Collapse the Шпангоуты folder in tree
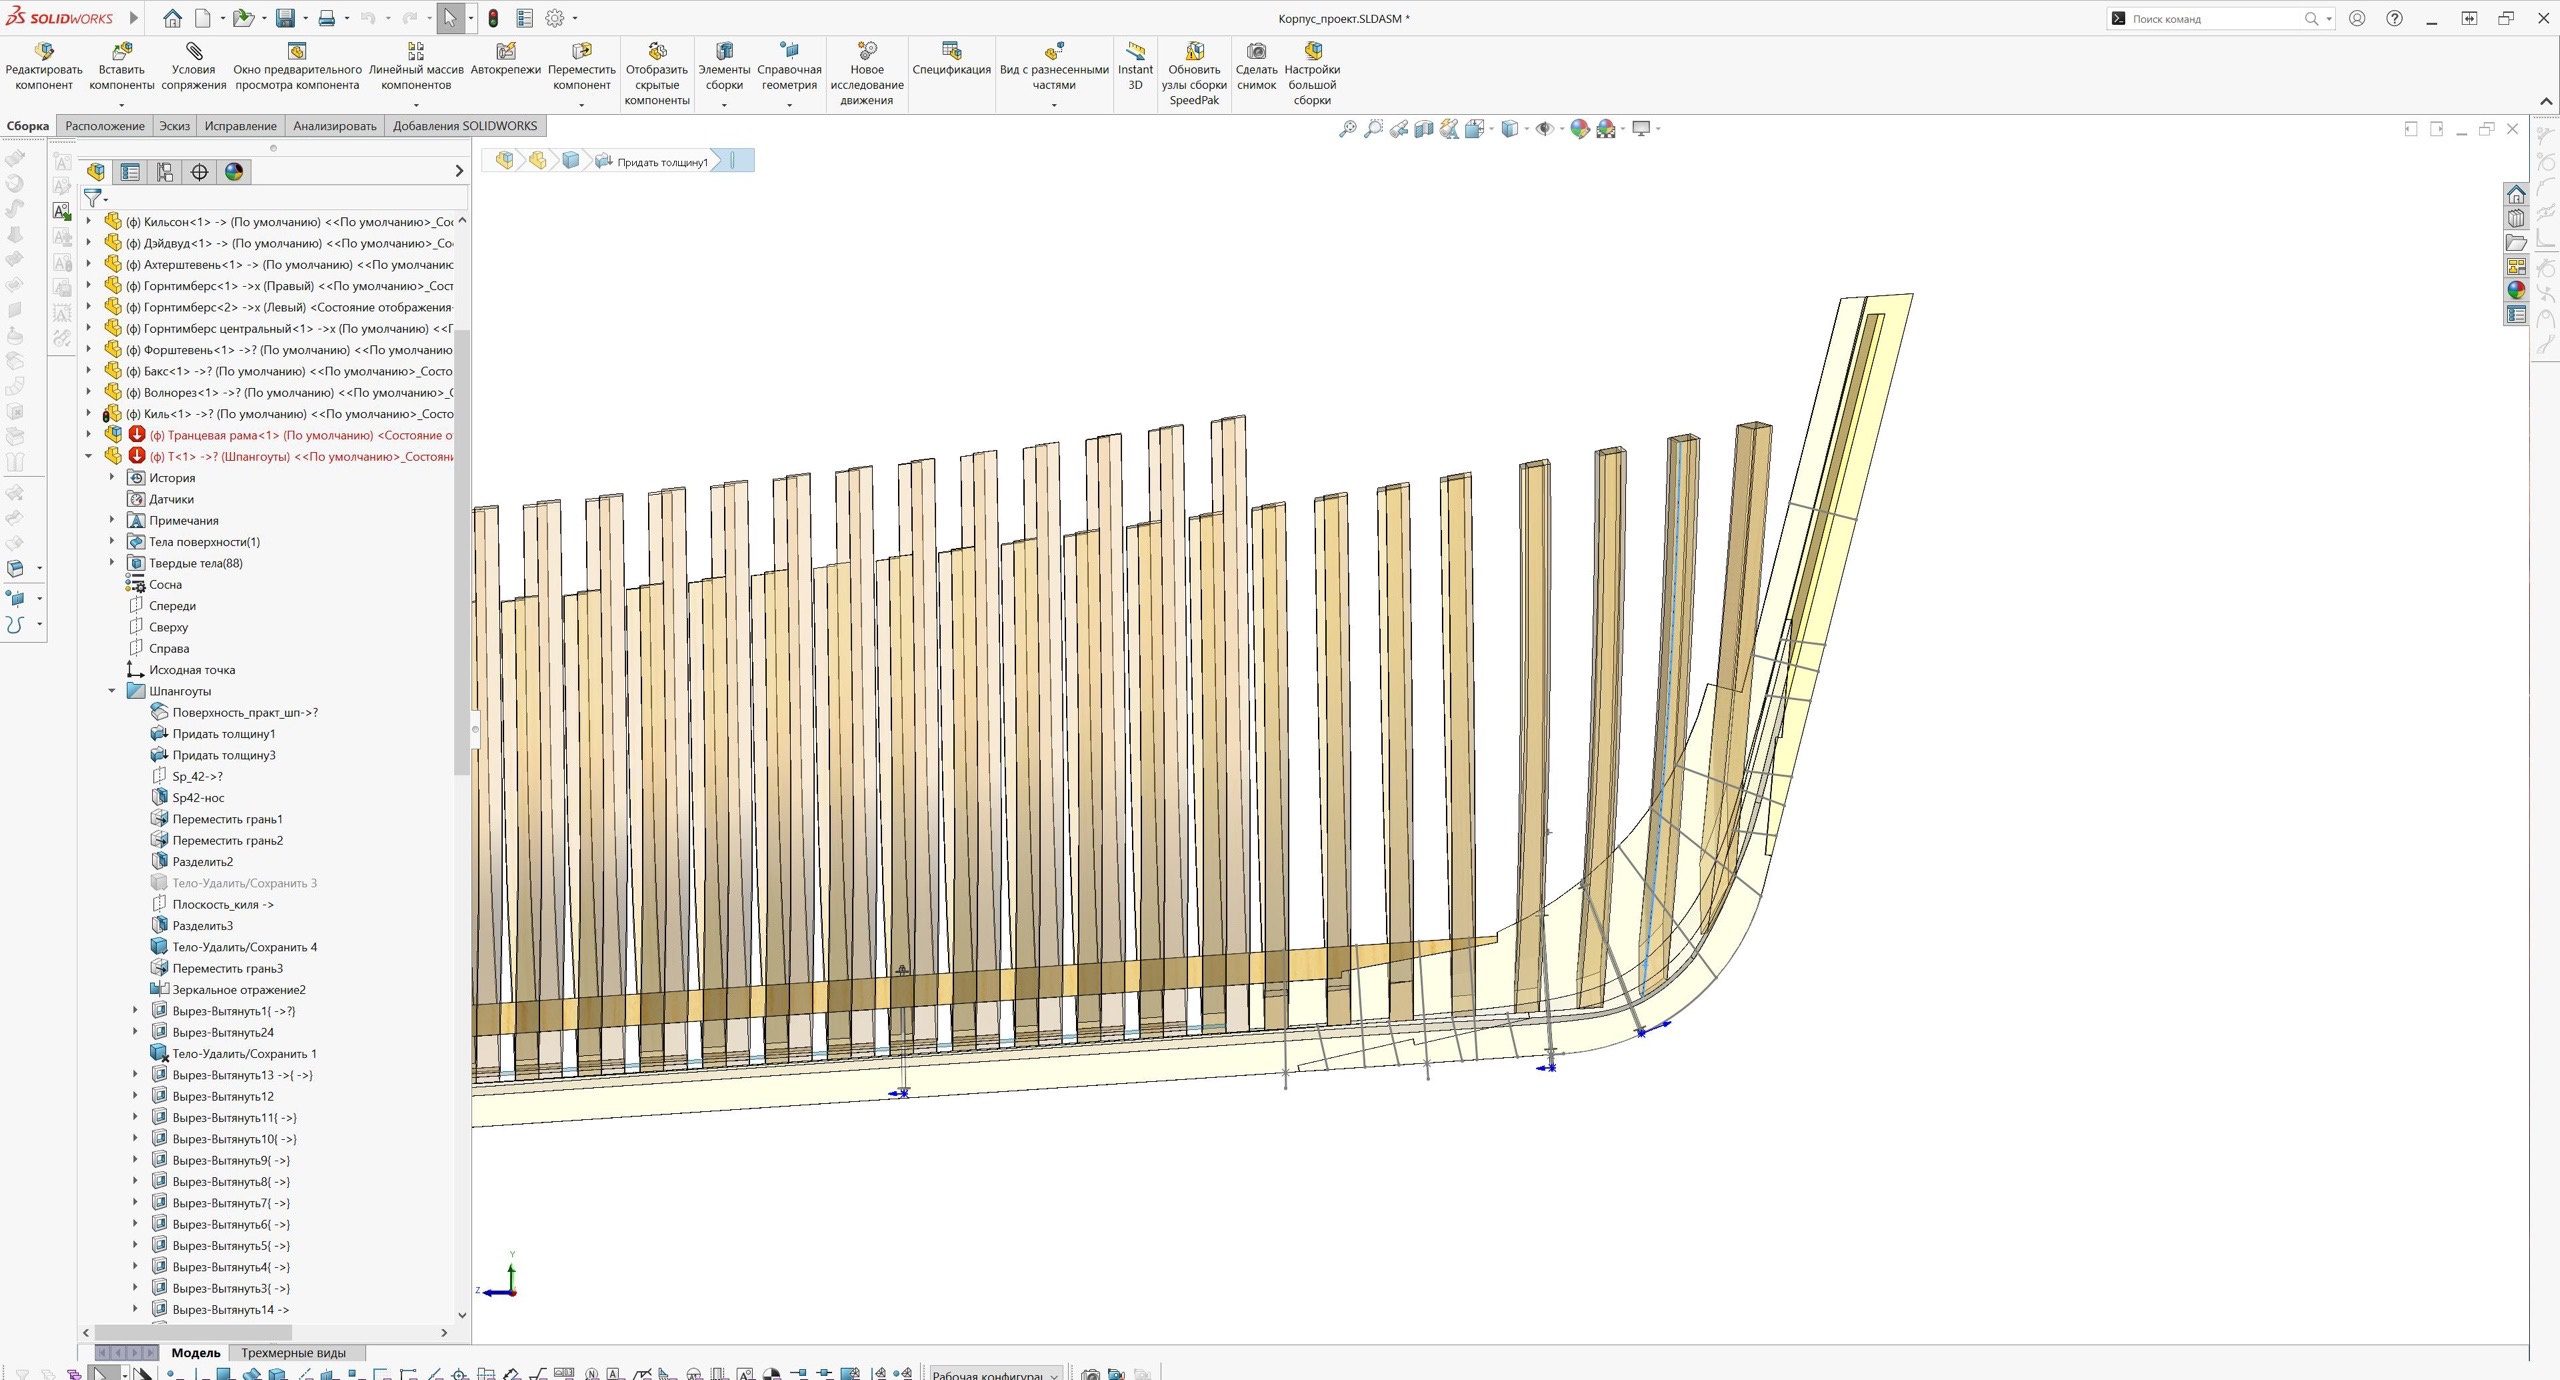The height and width of the screenshot is (1380, 2560). (x=112, y=691)
